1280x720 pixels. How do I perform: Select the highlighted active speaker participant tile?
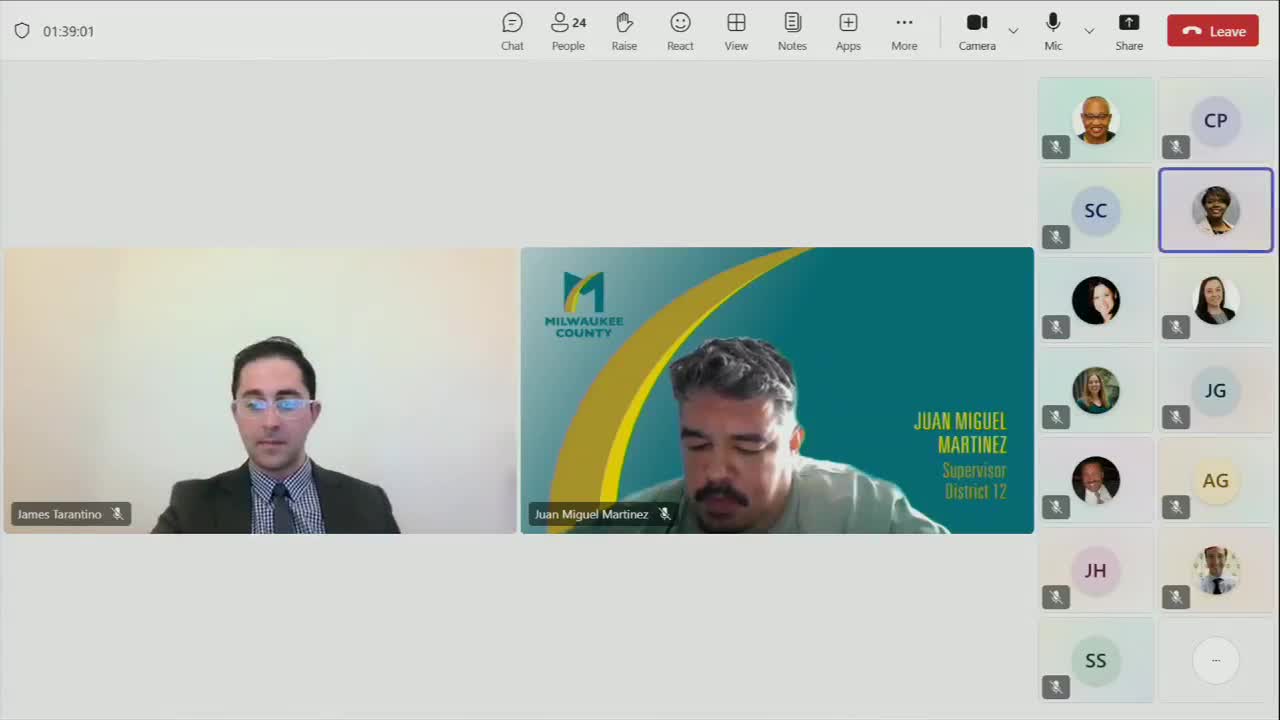click(1215, 210)
